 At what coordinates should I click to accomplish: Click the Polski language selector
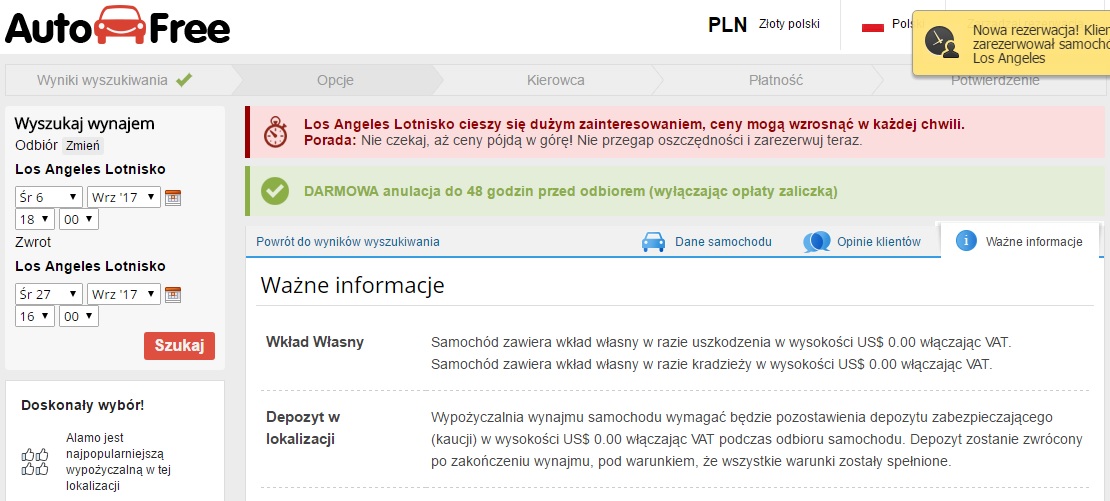pos(893,25)
